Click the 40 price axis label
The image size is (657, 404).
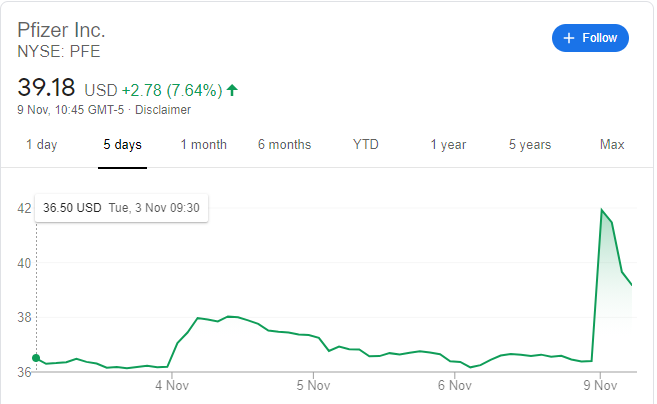tap(24, 263)
